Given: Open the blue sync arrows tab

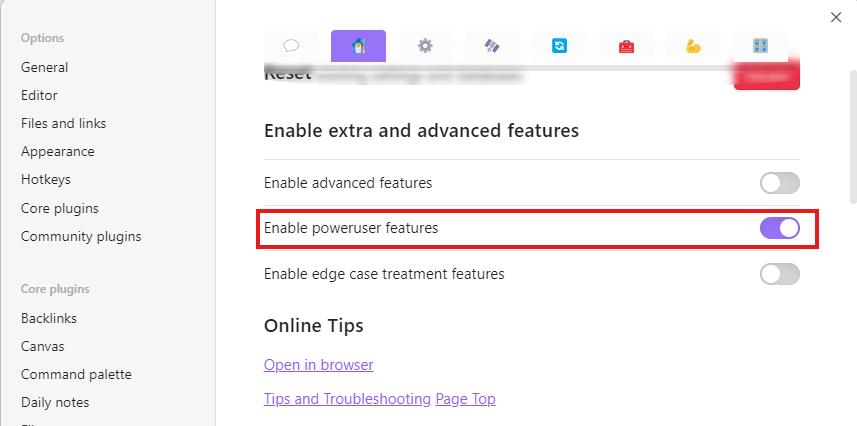Looking at the screenshot, I should coord(559,46).
